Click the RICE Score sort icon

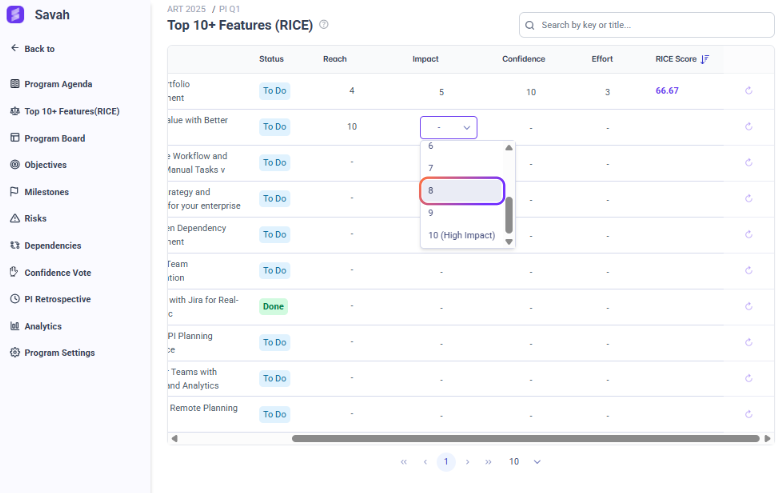pos(705,59)
